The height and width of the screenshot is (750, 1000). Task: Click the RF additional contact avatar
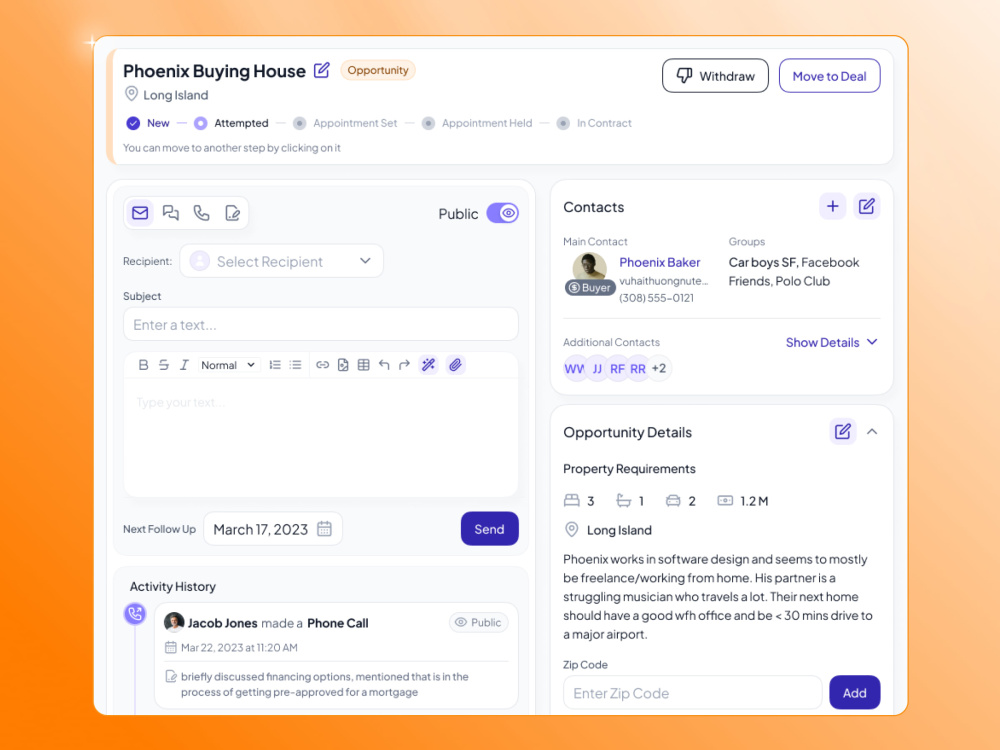point(617,369)
